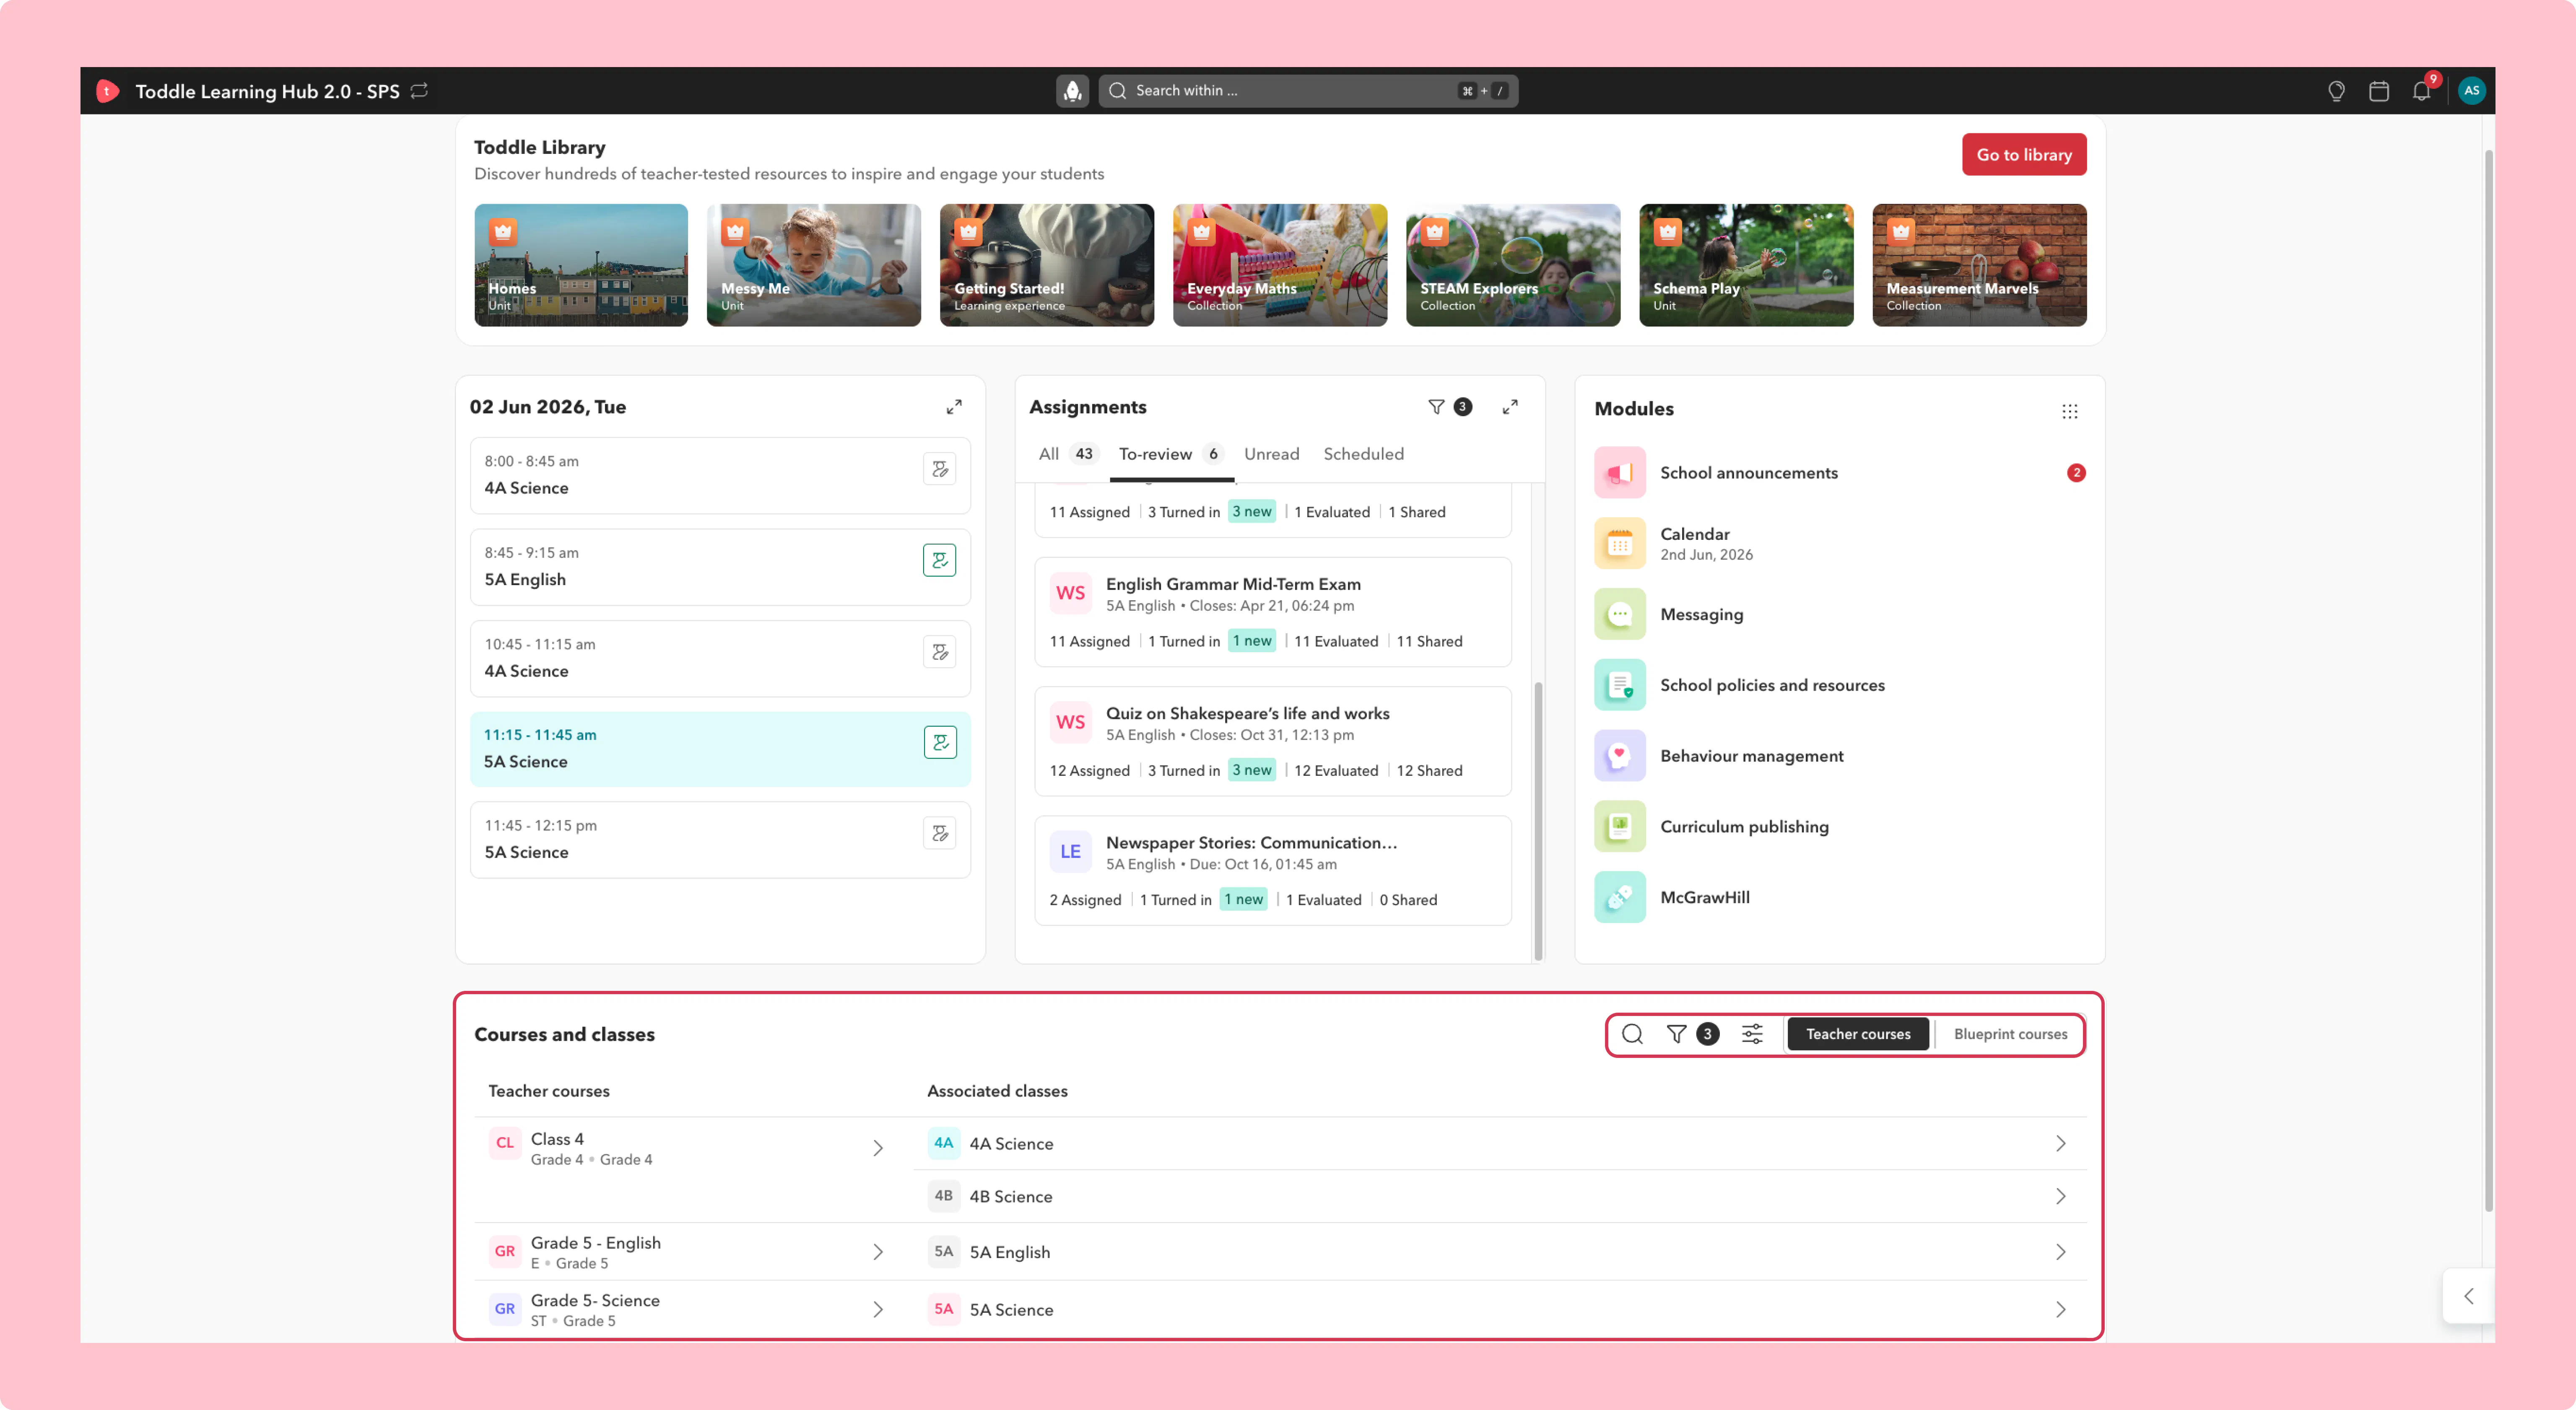Image resolution: width=2576 pixels, height=1410 pixels.
Task: Click the lightbulb icon in top bar
Action: tap(2336, 91)
